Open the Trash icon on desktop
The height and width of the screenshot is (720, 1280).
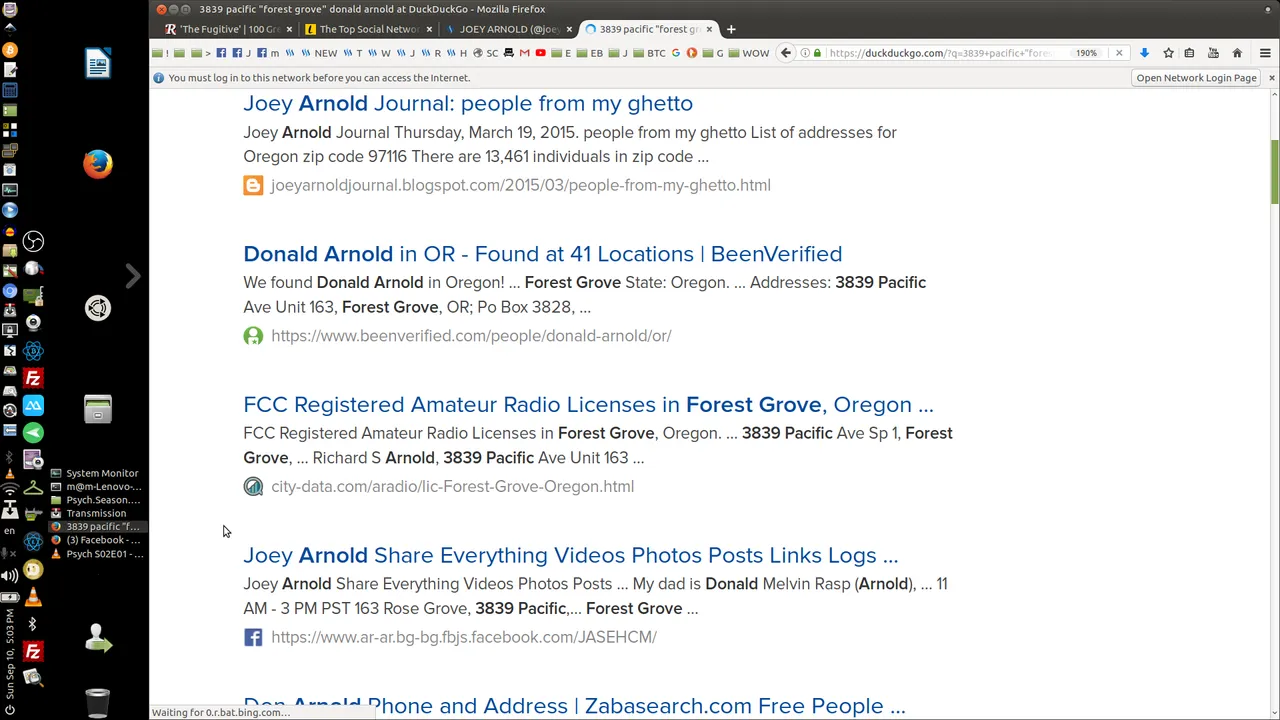97,702
